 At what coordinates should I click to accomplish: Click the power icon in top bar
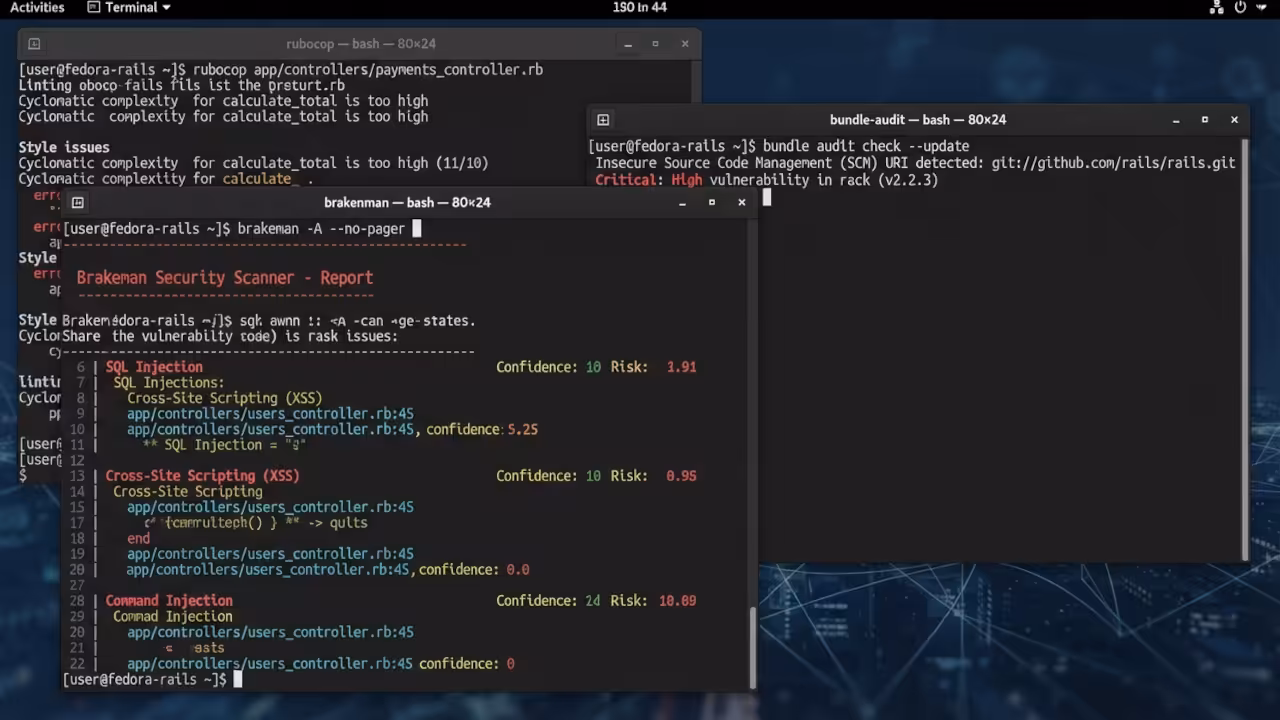point(1240,8)
